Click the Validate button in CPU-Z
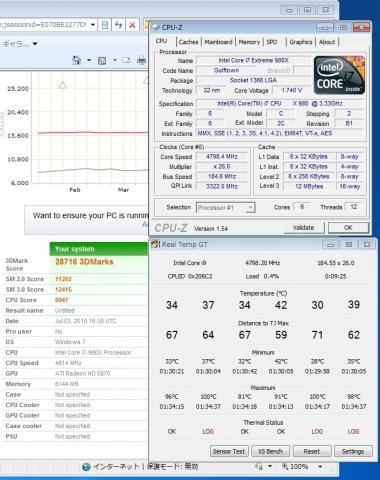 tap(303, 228)
